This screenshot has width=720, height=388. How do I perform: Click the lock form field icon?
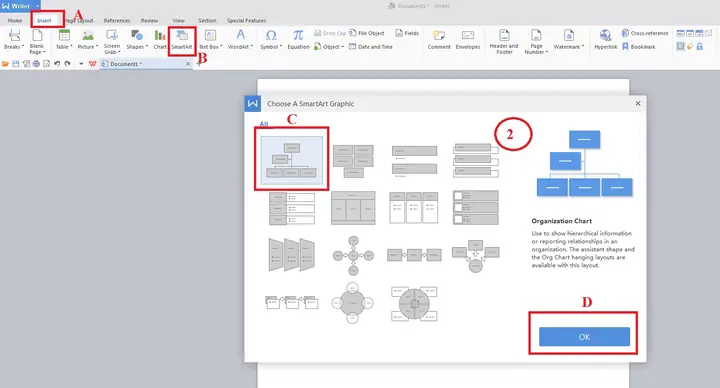[x=699, y=46]
